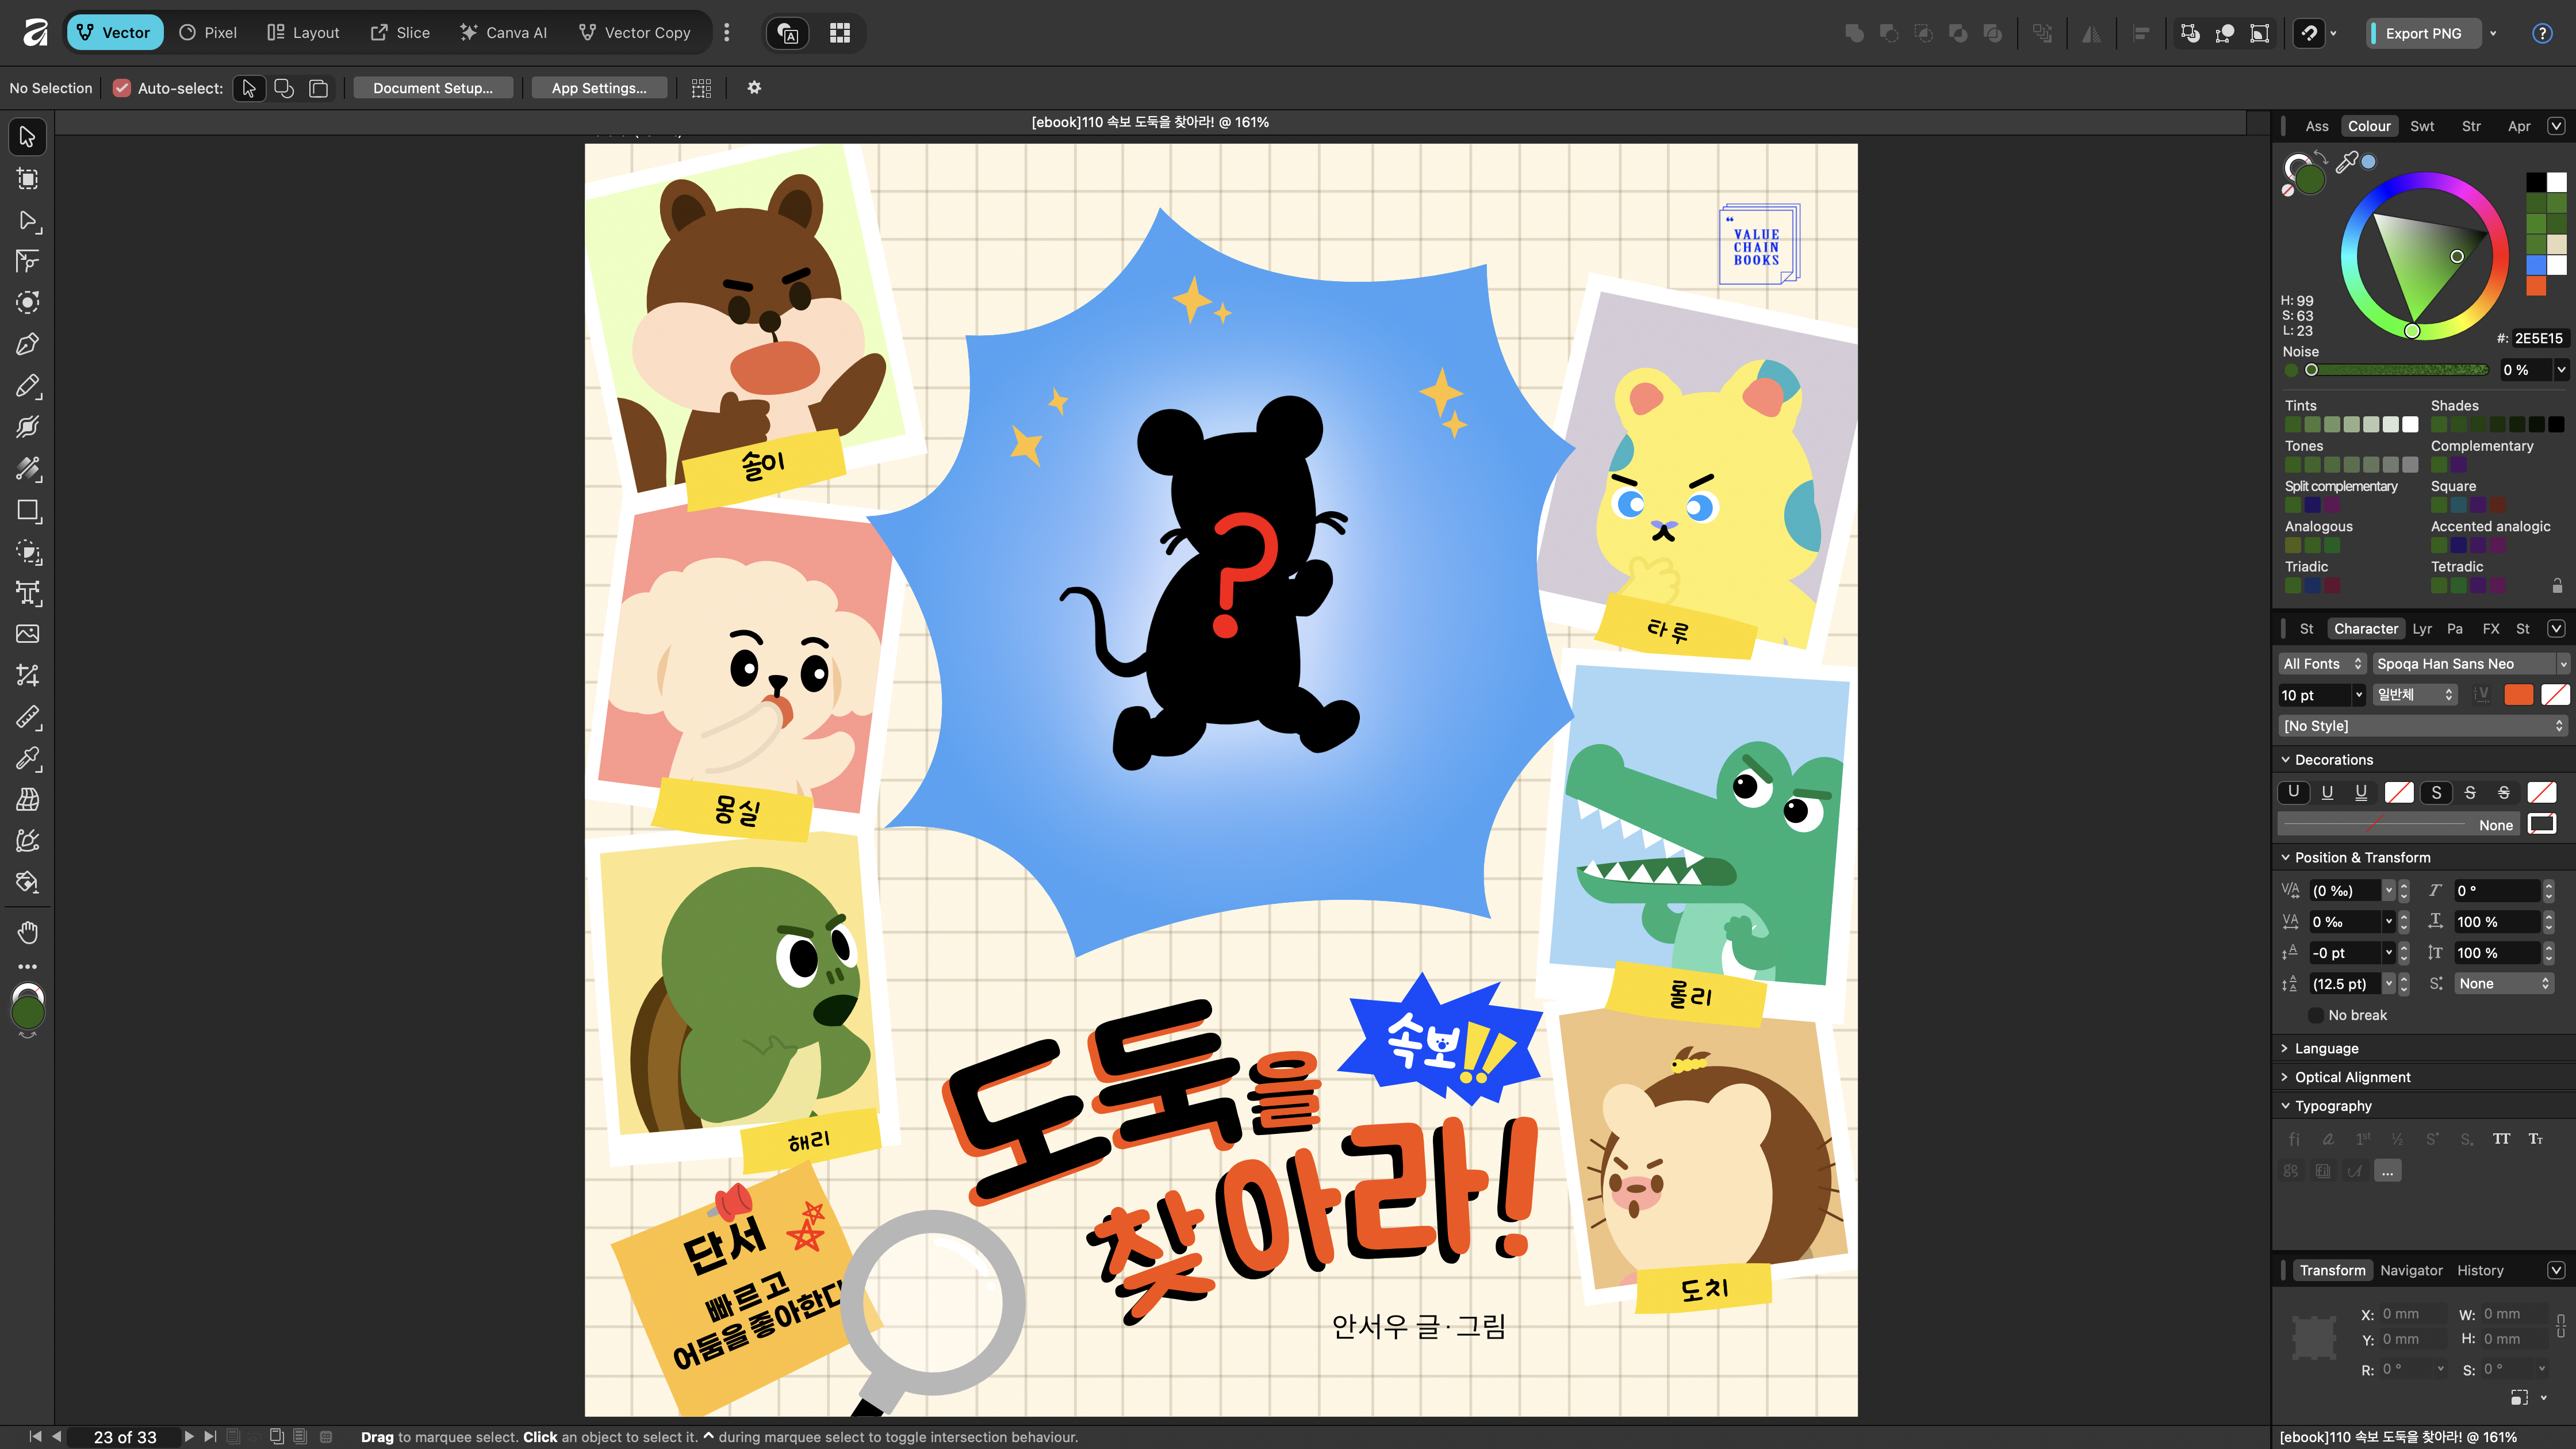Click the App Settings... button
Viewport: 2576px width, 1449px height.
coord(599,88)
